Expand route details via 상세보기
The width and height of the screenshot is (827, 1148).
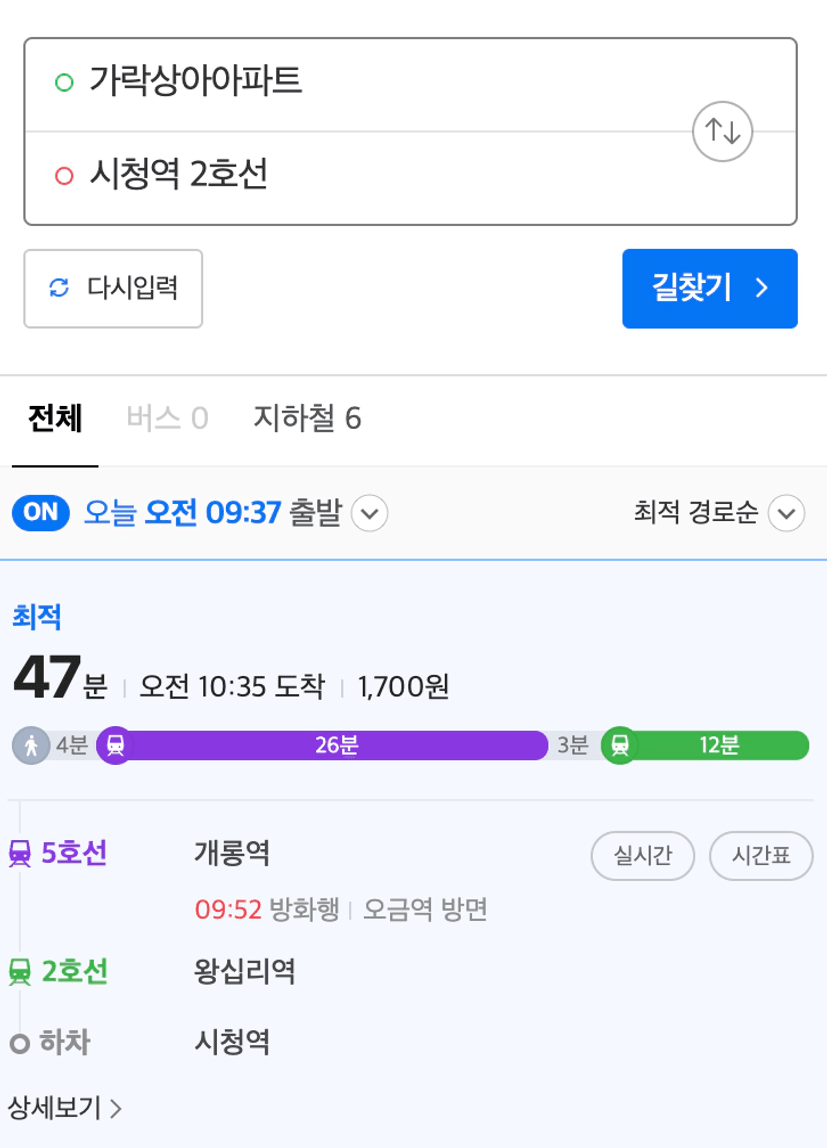pos(64,1108)
